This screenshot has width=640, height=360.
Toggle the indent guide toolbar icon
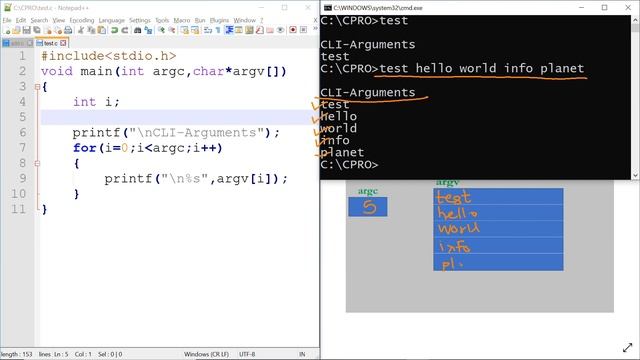pos(229,30)
